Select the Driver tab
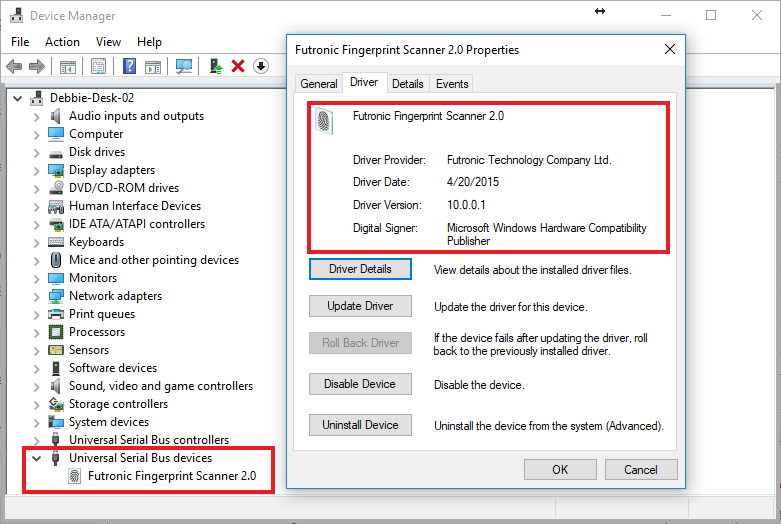The width and height of the screenshot is (781, 524). click(364, 82)
